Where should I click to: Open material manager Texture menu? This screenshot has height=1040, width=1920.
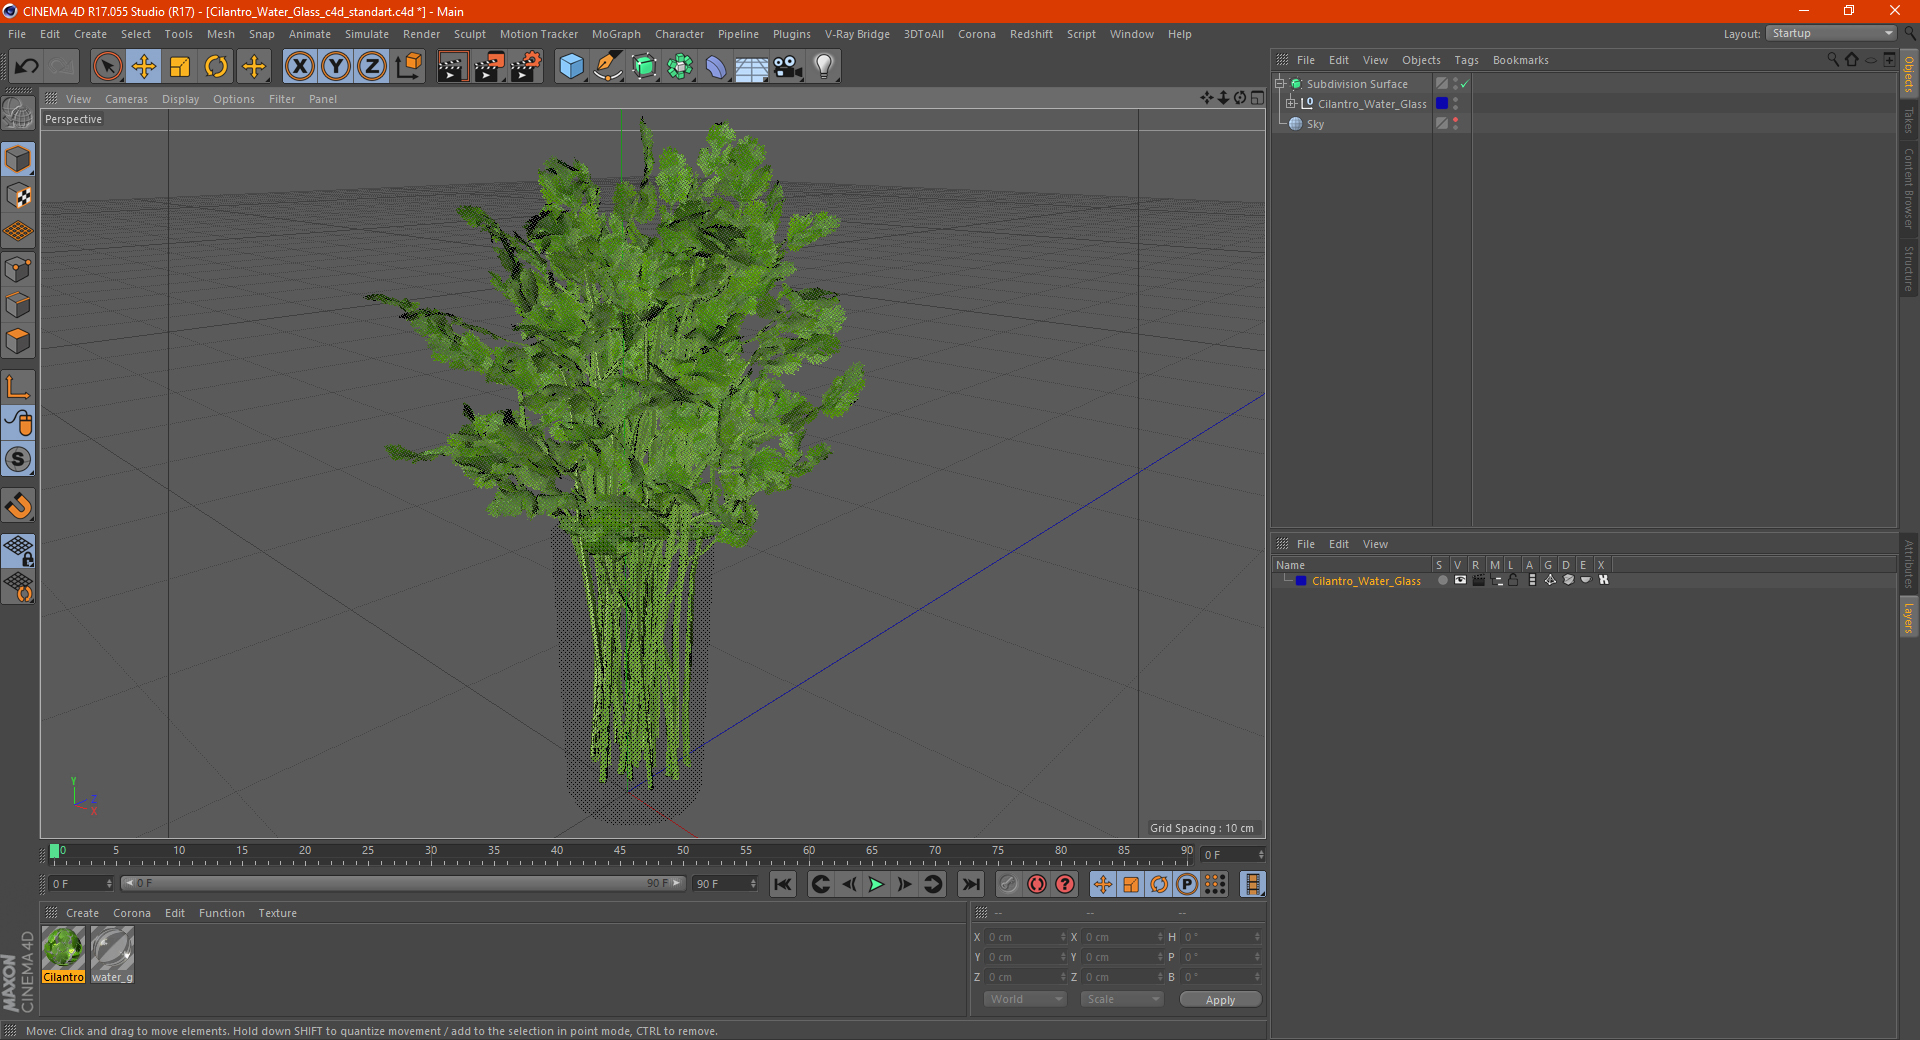tap(277, 913)
